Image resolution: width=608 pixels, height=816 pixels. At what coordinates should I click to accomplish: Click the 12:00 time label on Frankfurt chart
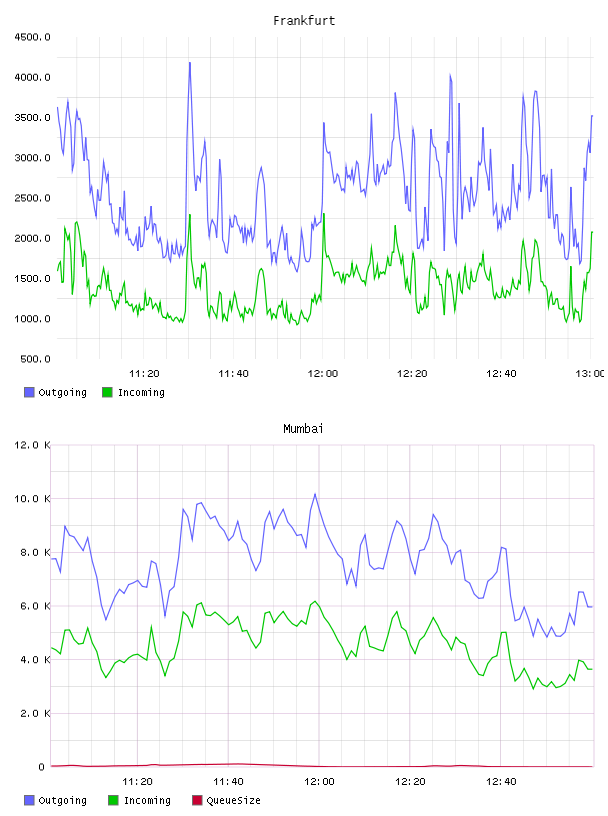[x=323, y=374]
